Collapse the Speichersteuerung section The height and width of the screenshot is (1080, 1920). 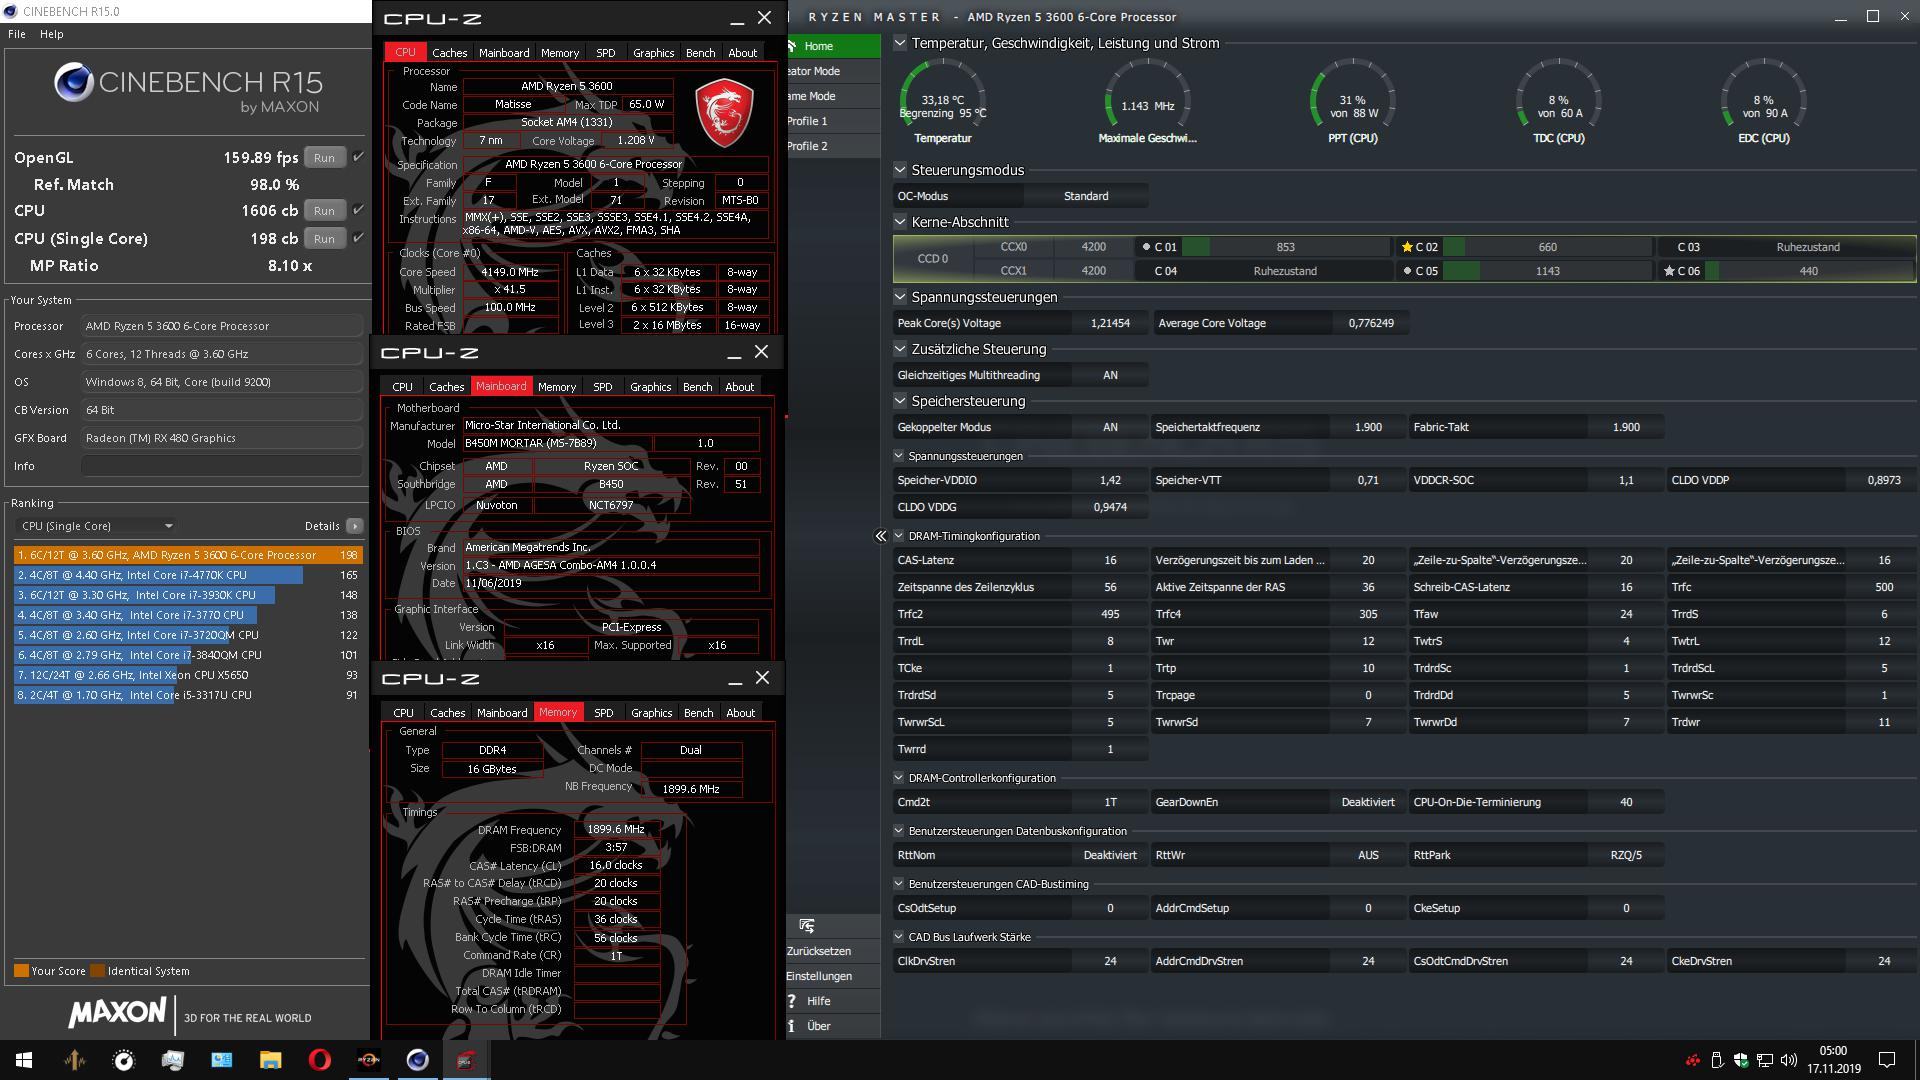(x=900, y=401)
